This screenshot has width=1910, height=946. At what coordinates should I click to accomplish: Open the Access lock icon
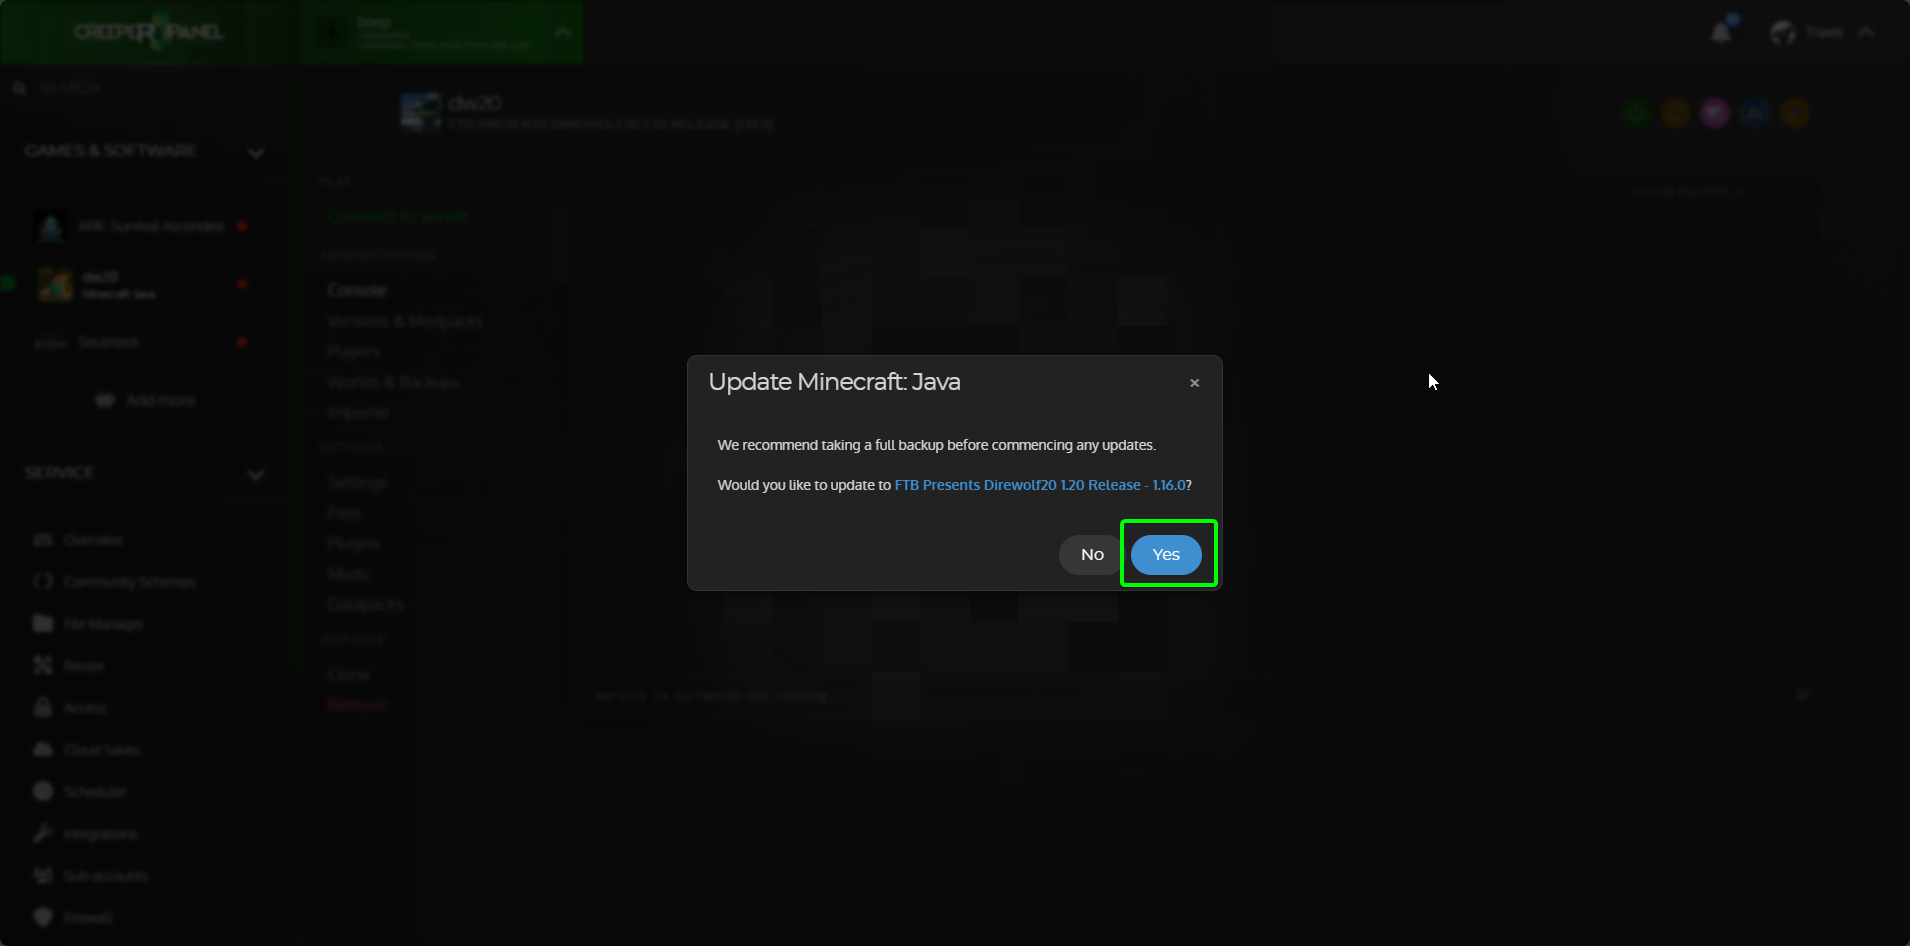coord(43,707)
